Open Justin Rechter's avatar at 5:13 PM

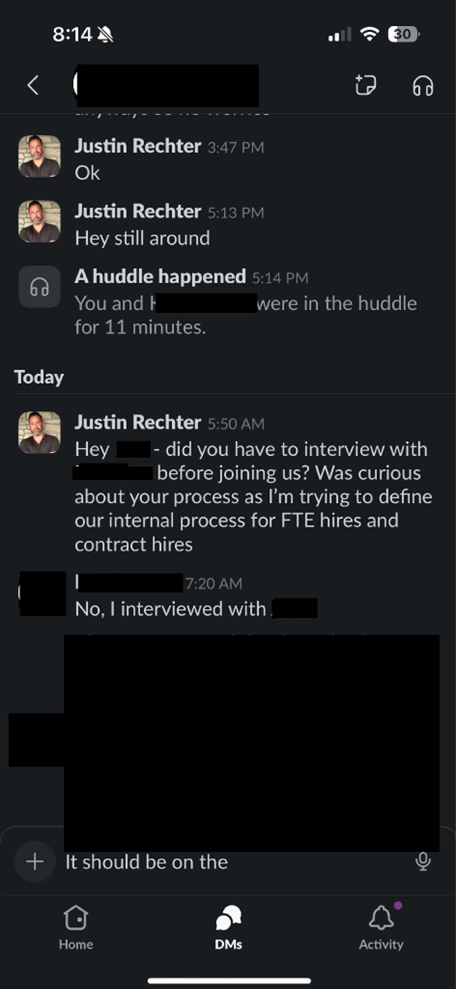[39, 221]
